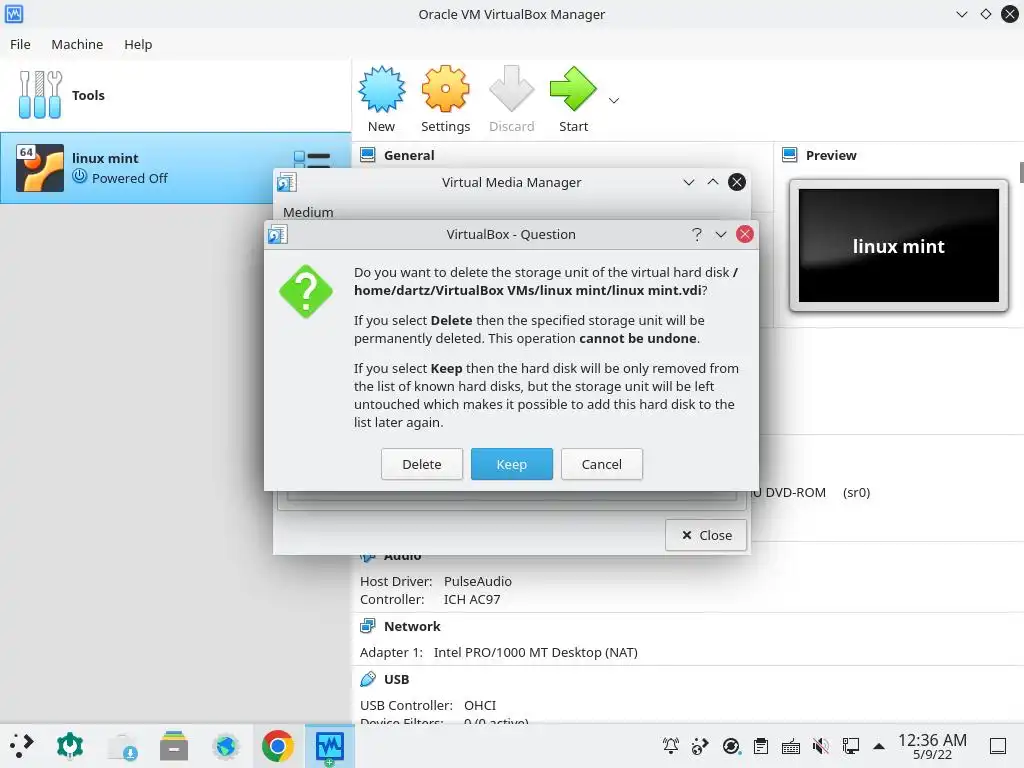The height and width of the screenshot is (768, 1024).
Task: Open the Tools section icon
Action: coord(40,95)
